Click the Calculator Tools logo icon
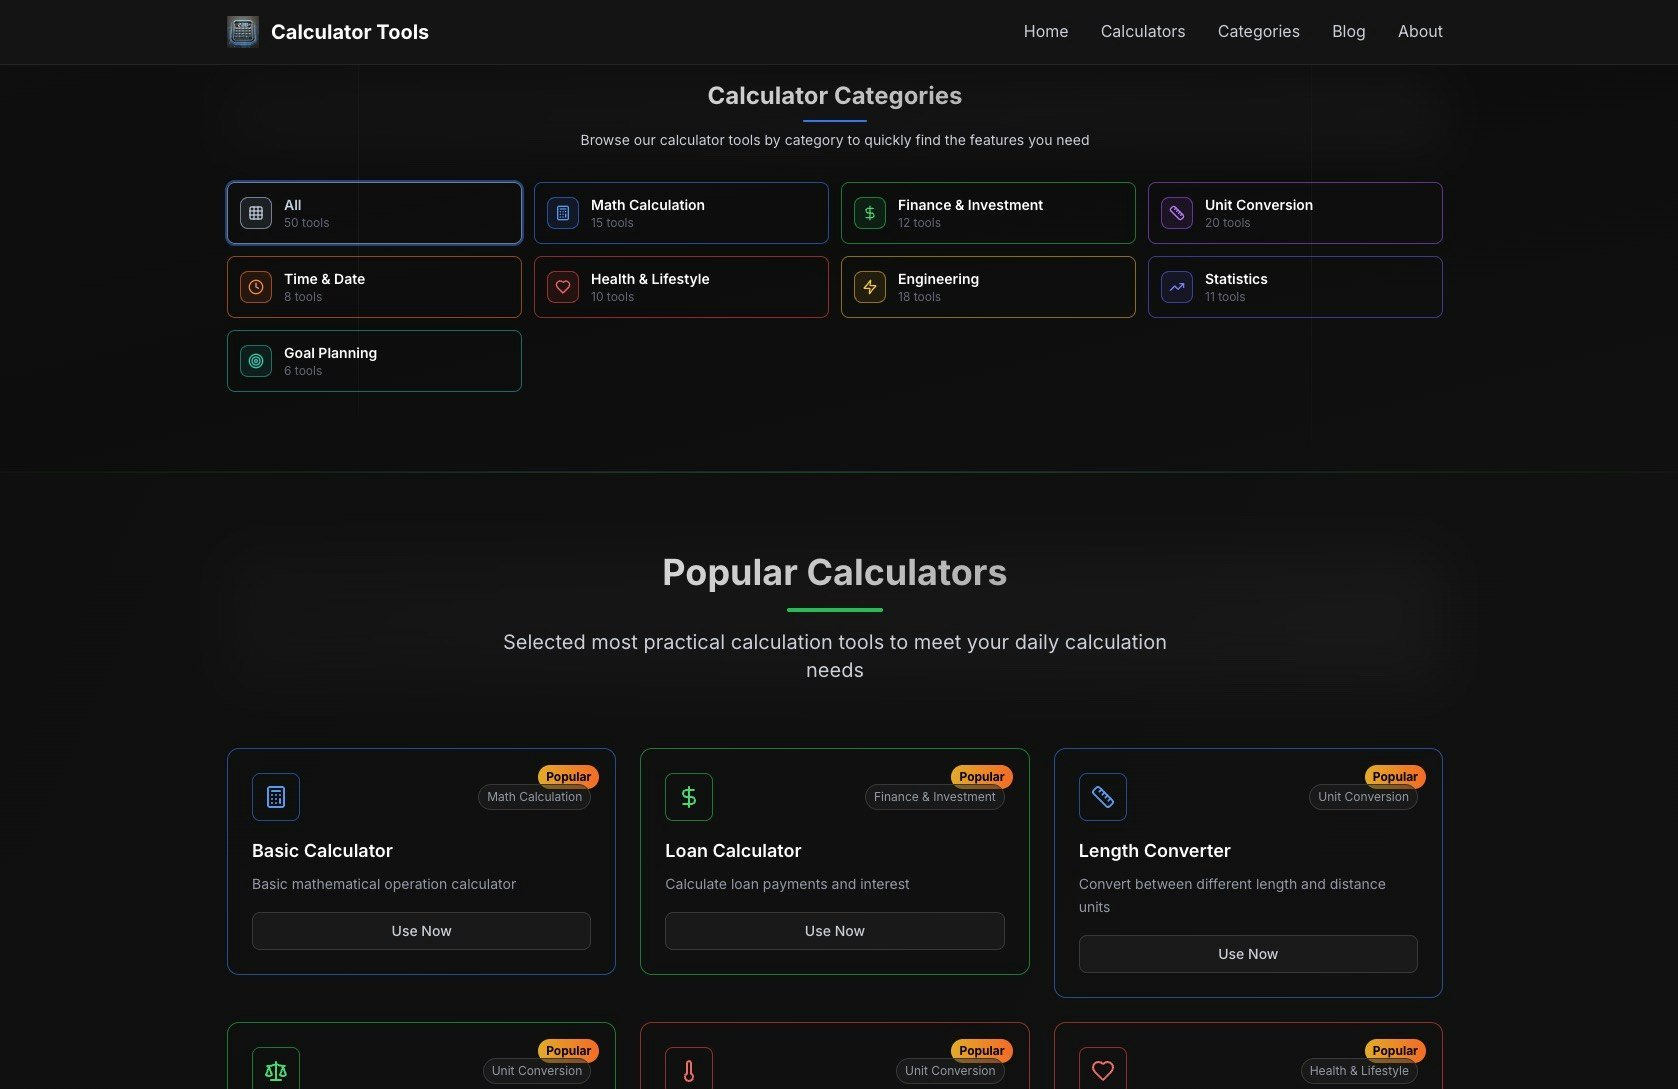1678x1089 pixels. [x=243, y=32]
